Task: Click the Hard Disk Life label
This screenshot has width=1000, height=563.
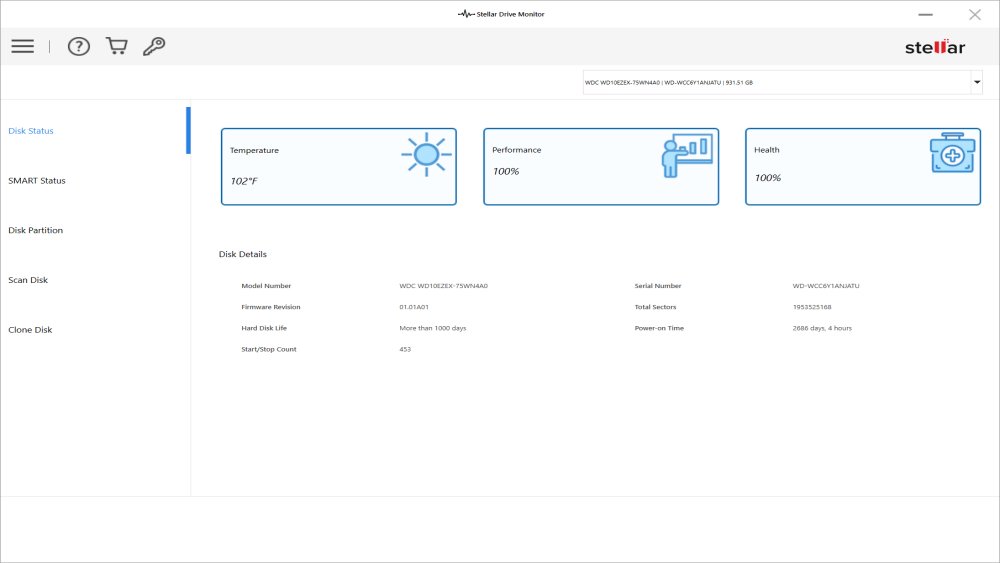Action: [x=264, y=328]
